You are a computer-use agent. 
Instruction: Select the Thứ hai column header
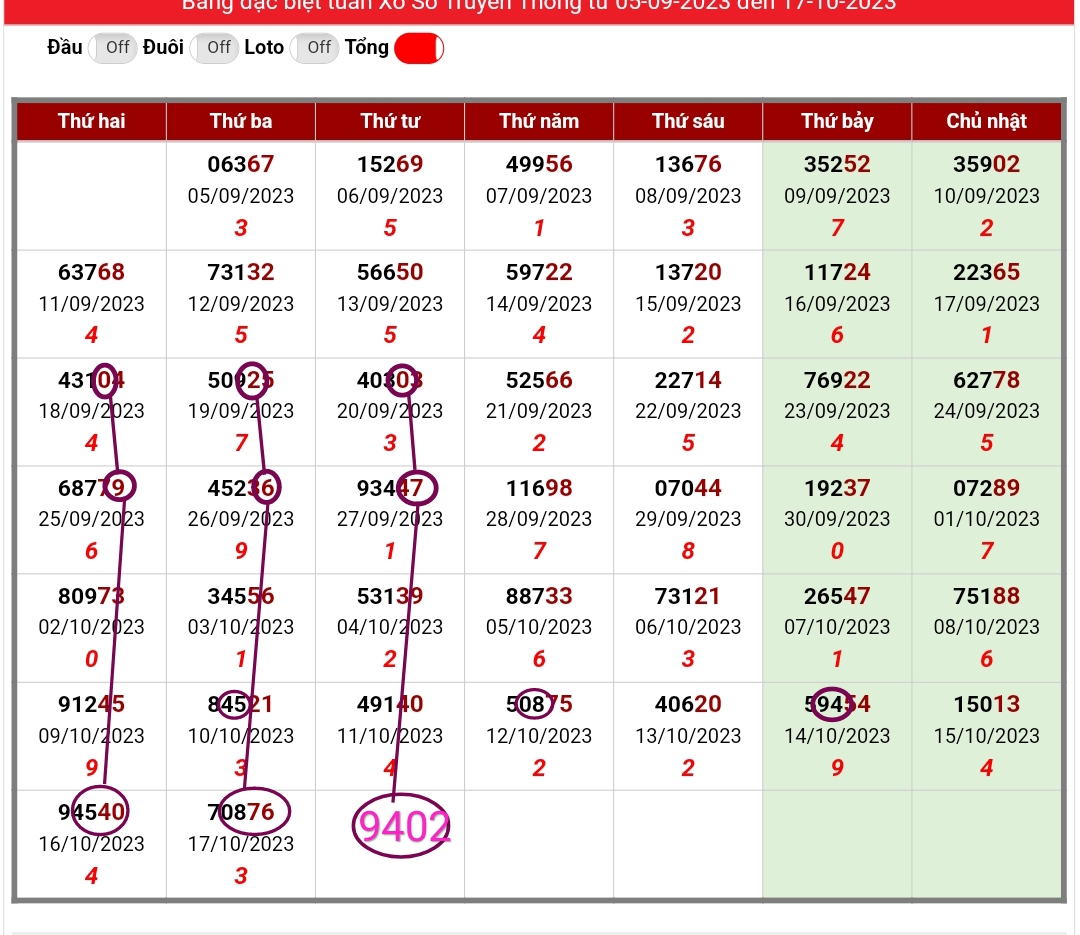point(92,121)
